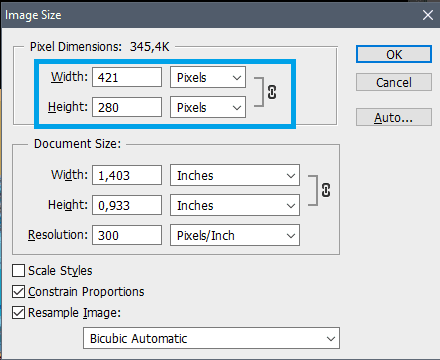The height and width of the screenshot is (360, 440).
Task: Close the Image Size dialog
Action: click(428, 15)
